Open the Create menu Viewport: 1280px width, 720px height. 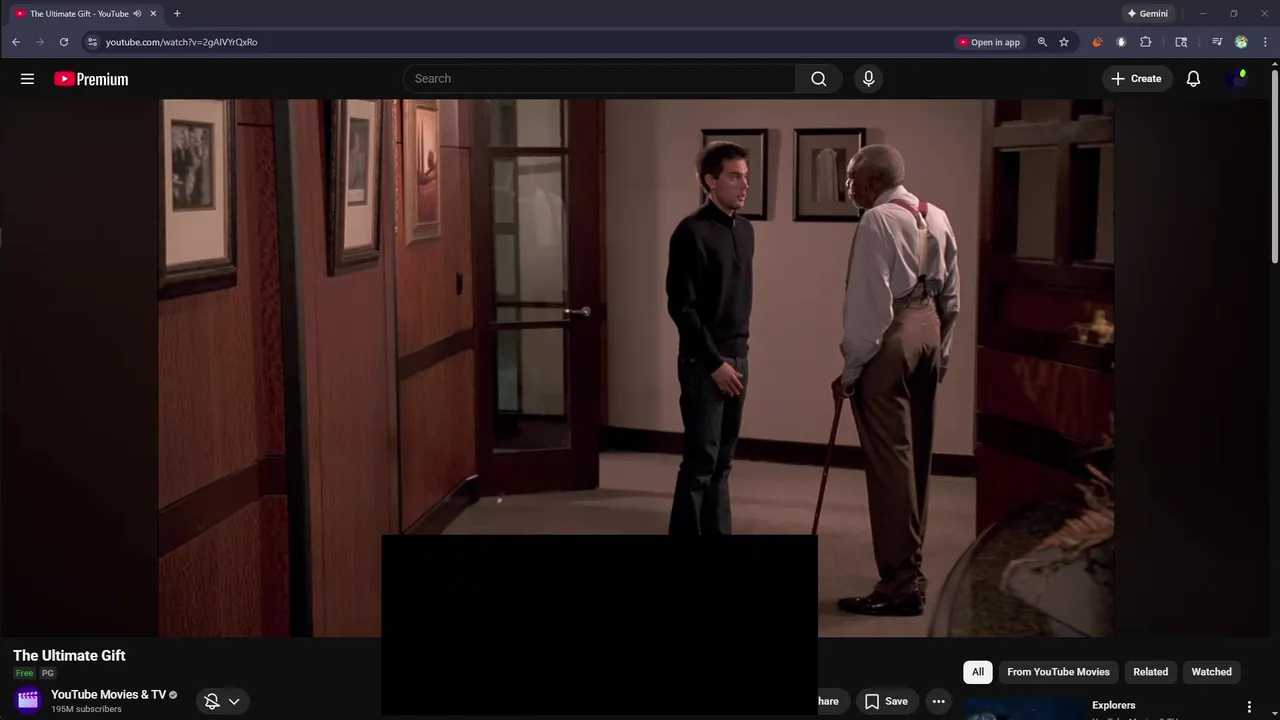pyautogui.click(x=1136, y=79)
